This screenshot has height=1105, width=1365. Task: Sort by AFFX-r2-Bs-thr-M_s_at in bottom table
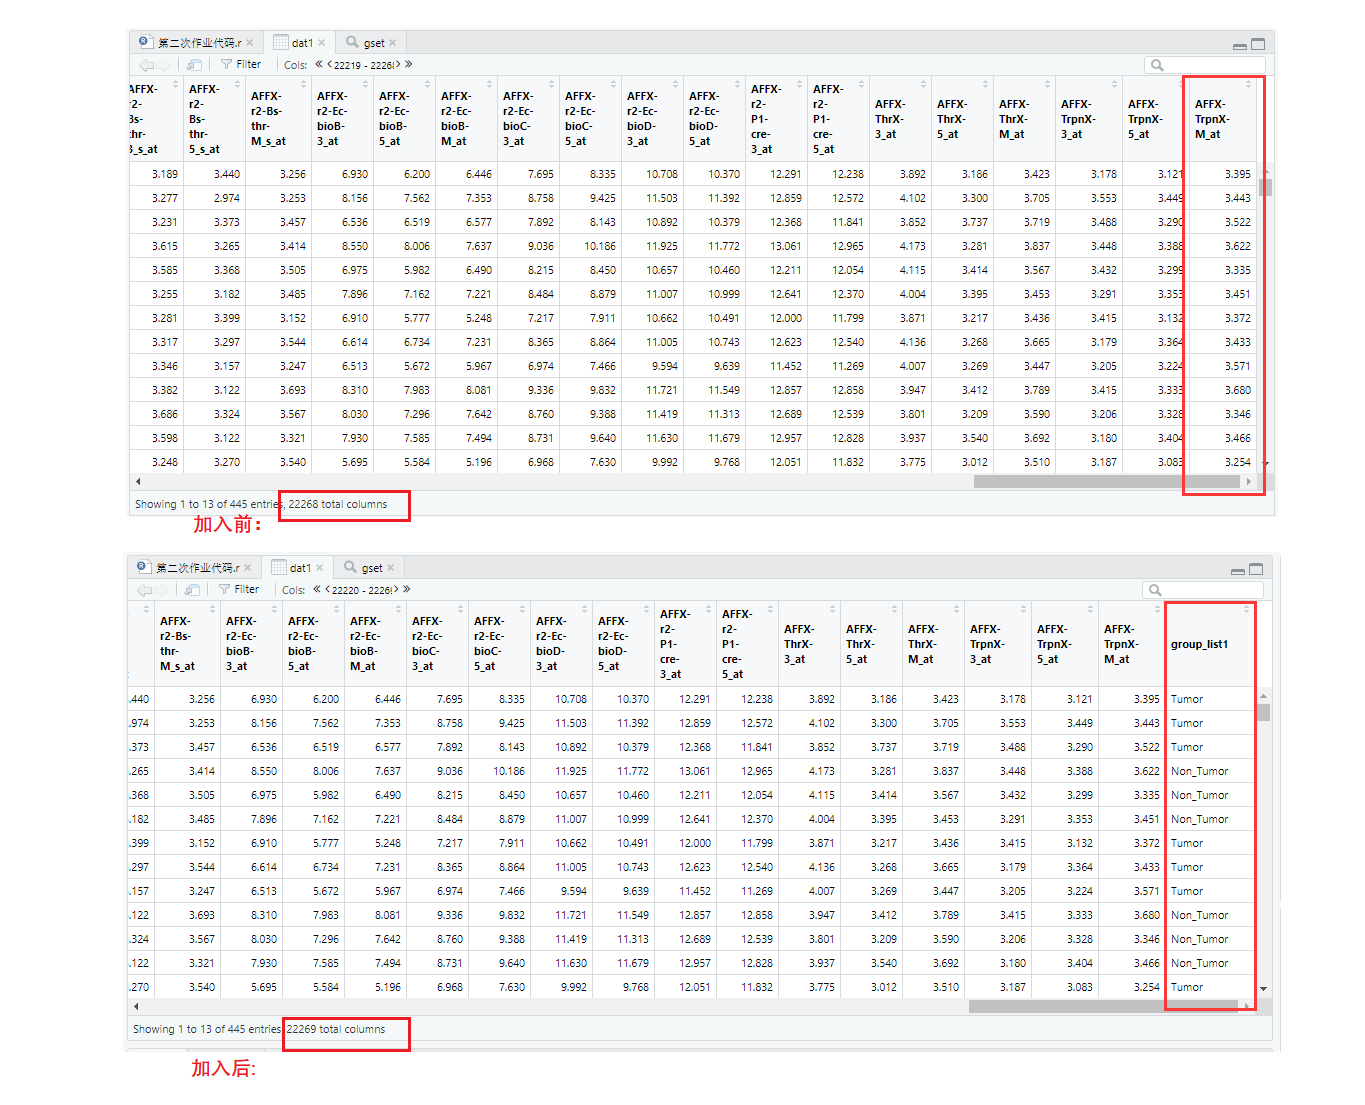[x=212, y=609]
